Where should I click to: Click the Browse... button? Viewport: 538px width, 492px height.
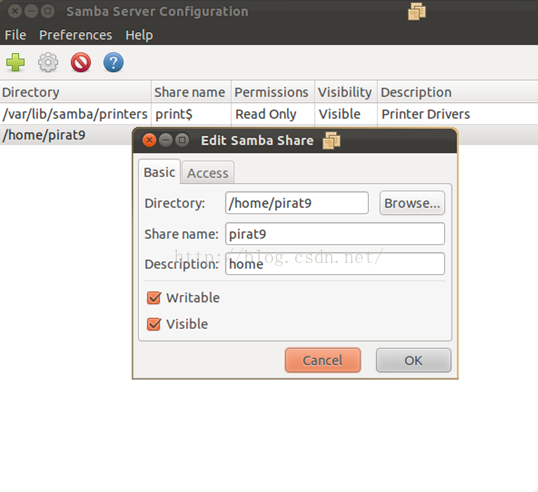(x=412, y=203)
